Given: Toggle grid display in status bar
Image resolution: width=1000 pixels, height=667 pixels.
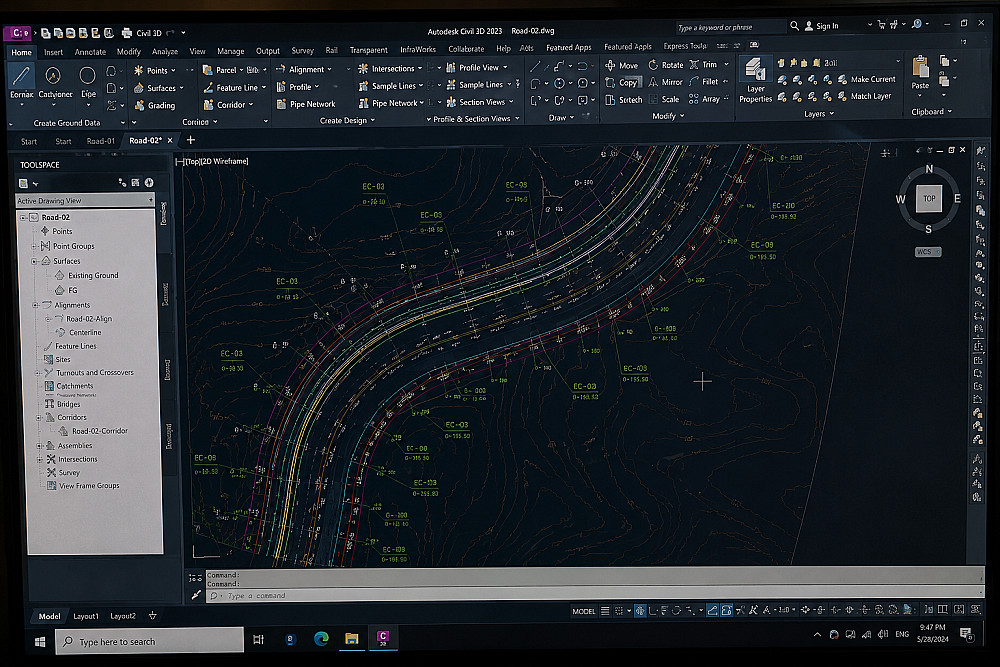Looking at the screenshot, I should coord(605,611).
